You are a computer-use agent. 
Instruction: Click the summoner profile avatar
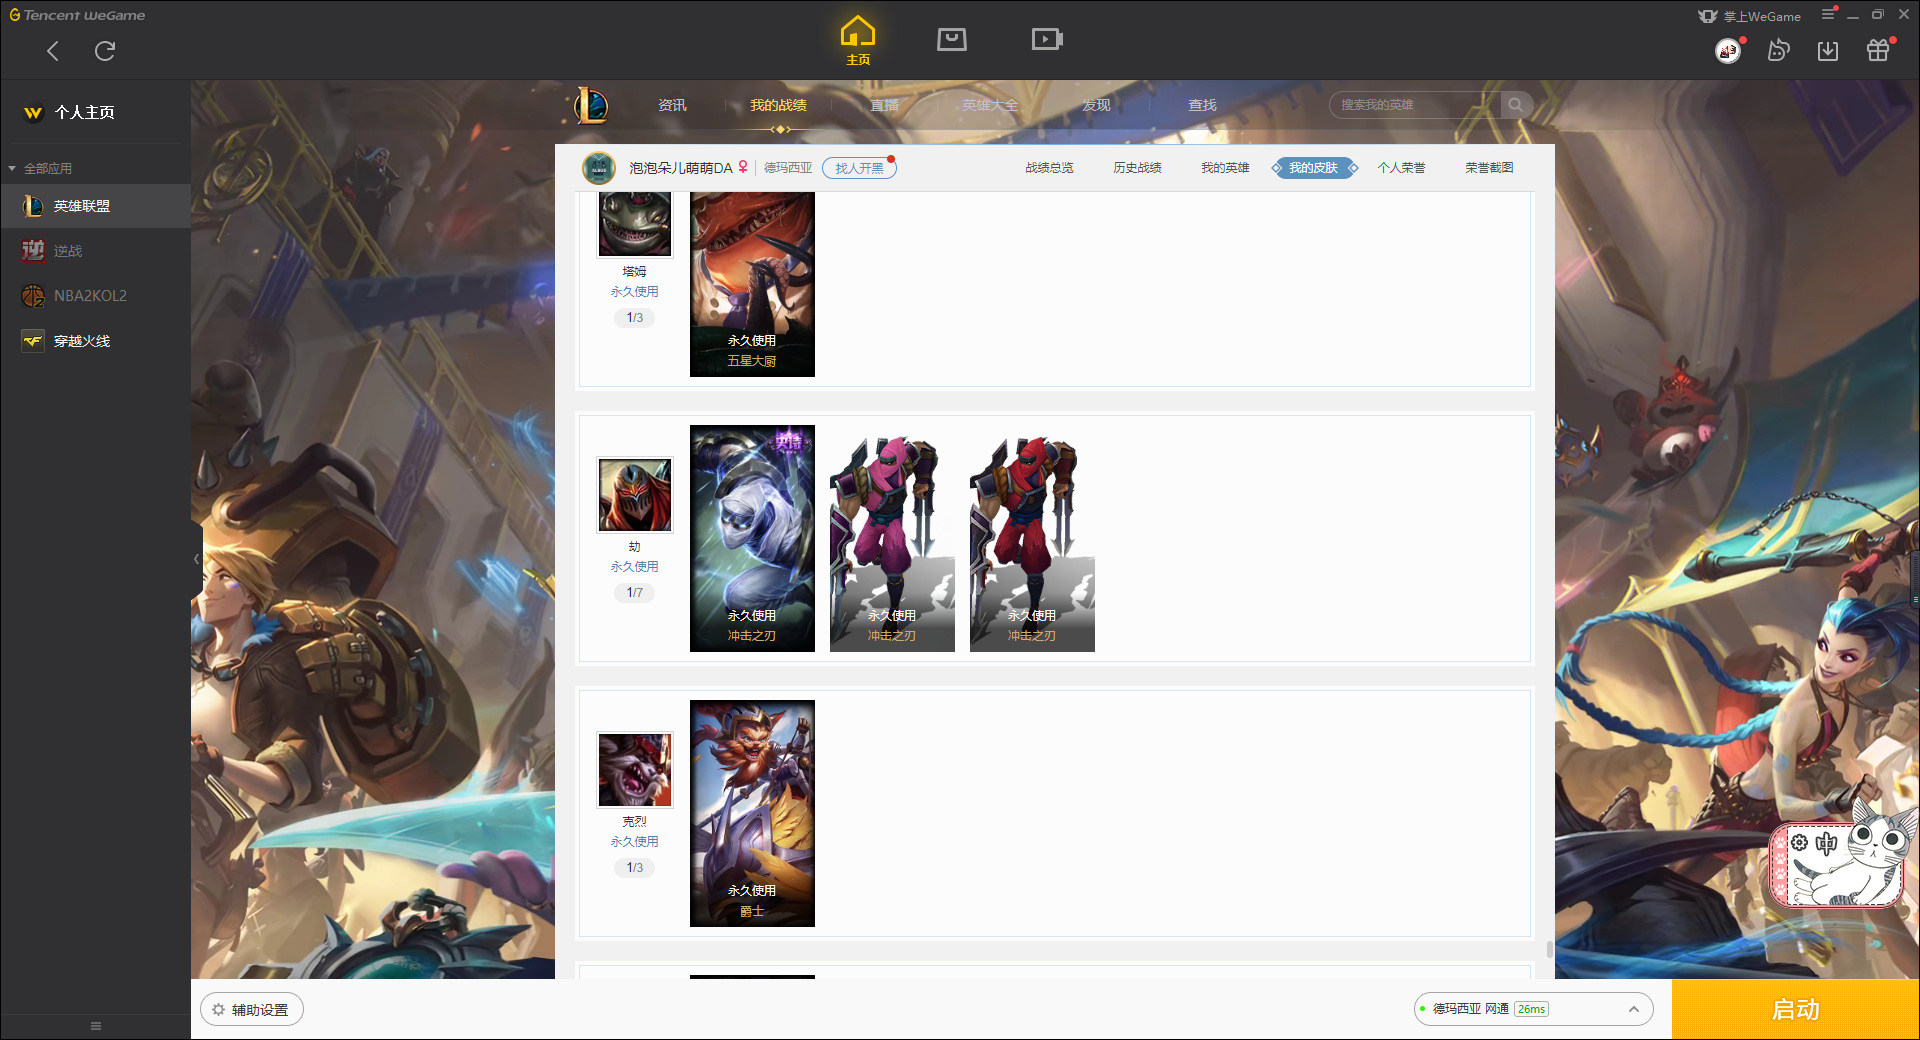click(599, 168)
